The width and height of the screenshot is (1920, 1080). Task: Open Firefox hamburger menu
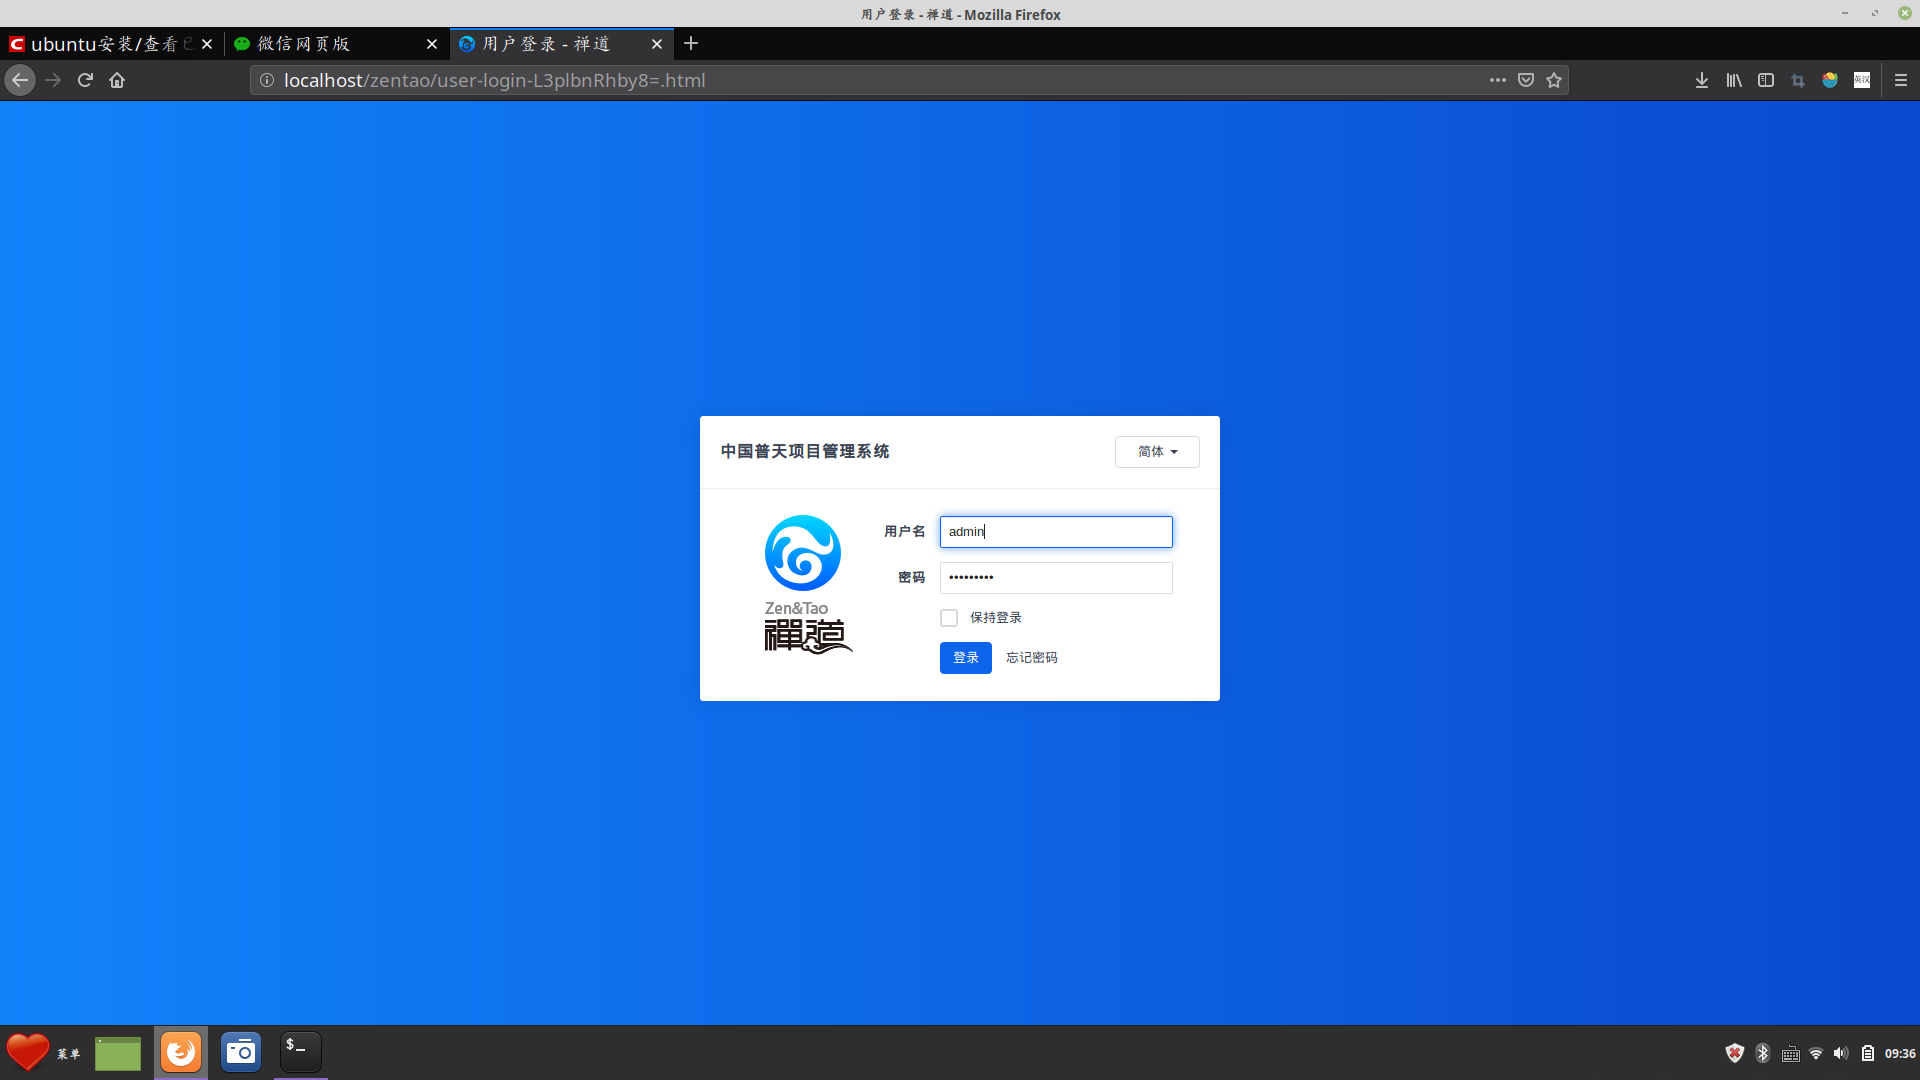pyautogui.click(x=1901, y=80)
